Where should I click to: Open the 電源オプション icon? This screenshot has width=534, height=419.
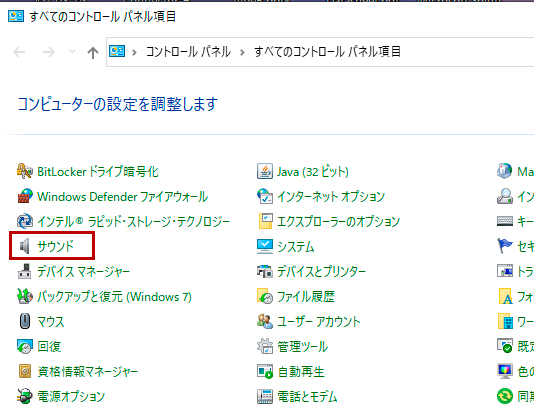coord(25,396)
